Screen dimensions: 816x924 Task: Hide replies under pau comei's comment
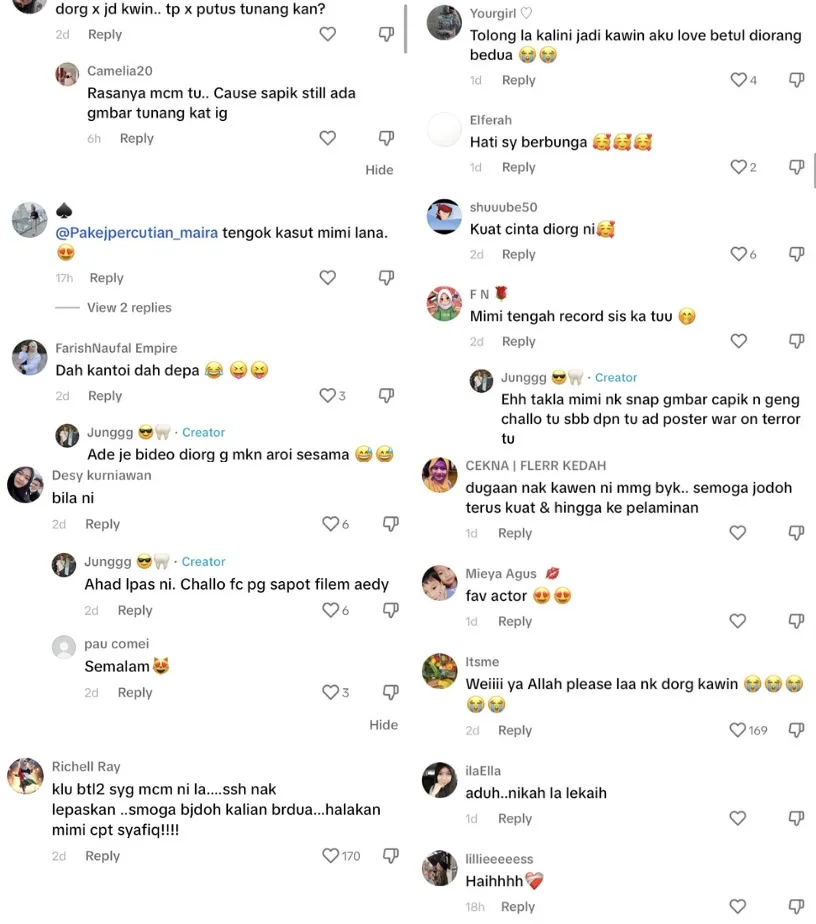[x=383, y=725]
